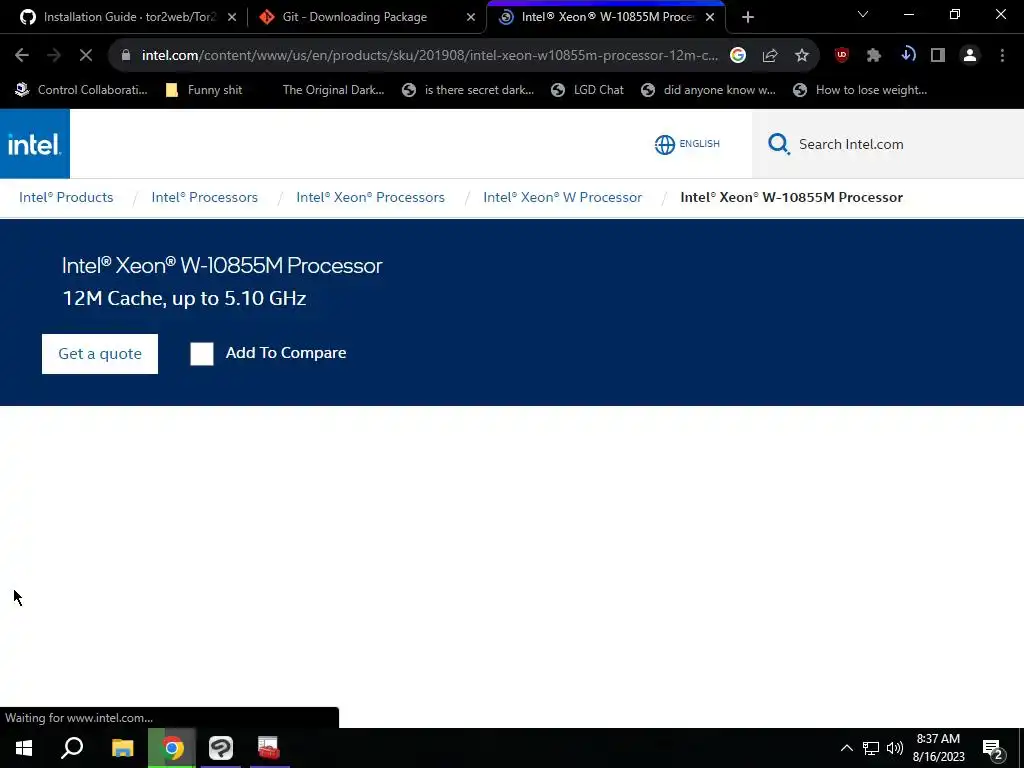
Task: Click the Google icon in address bar
Action: (x=738, y=56)
